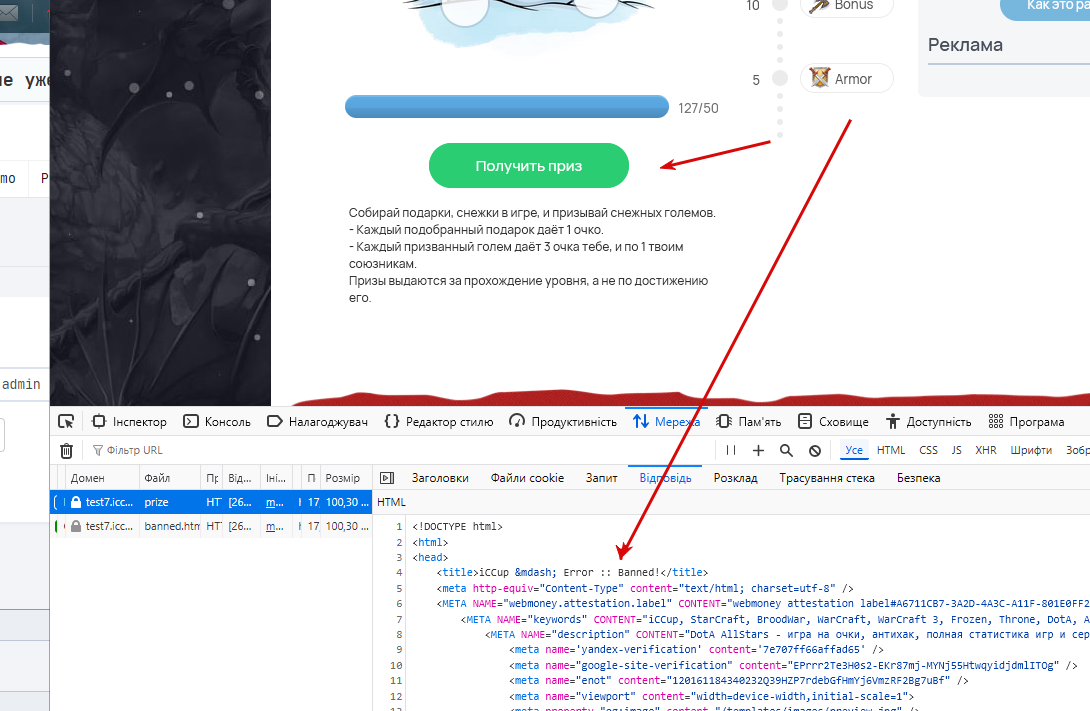Open the Розклад timings tab
Screen dimensions: 1090x711
[735, 478]
